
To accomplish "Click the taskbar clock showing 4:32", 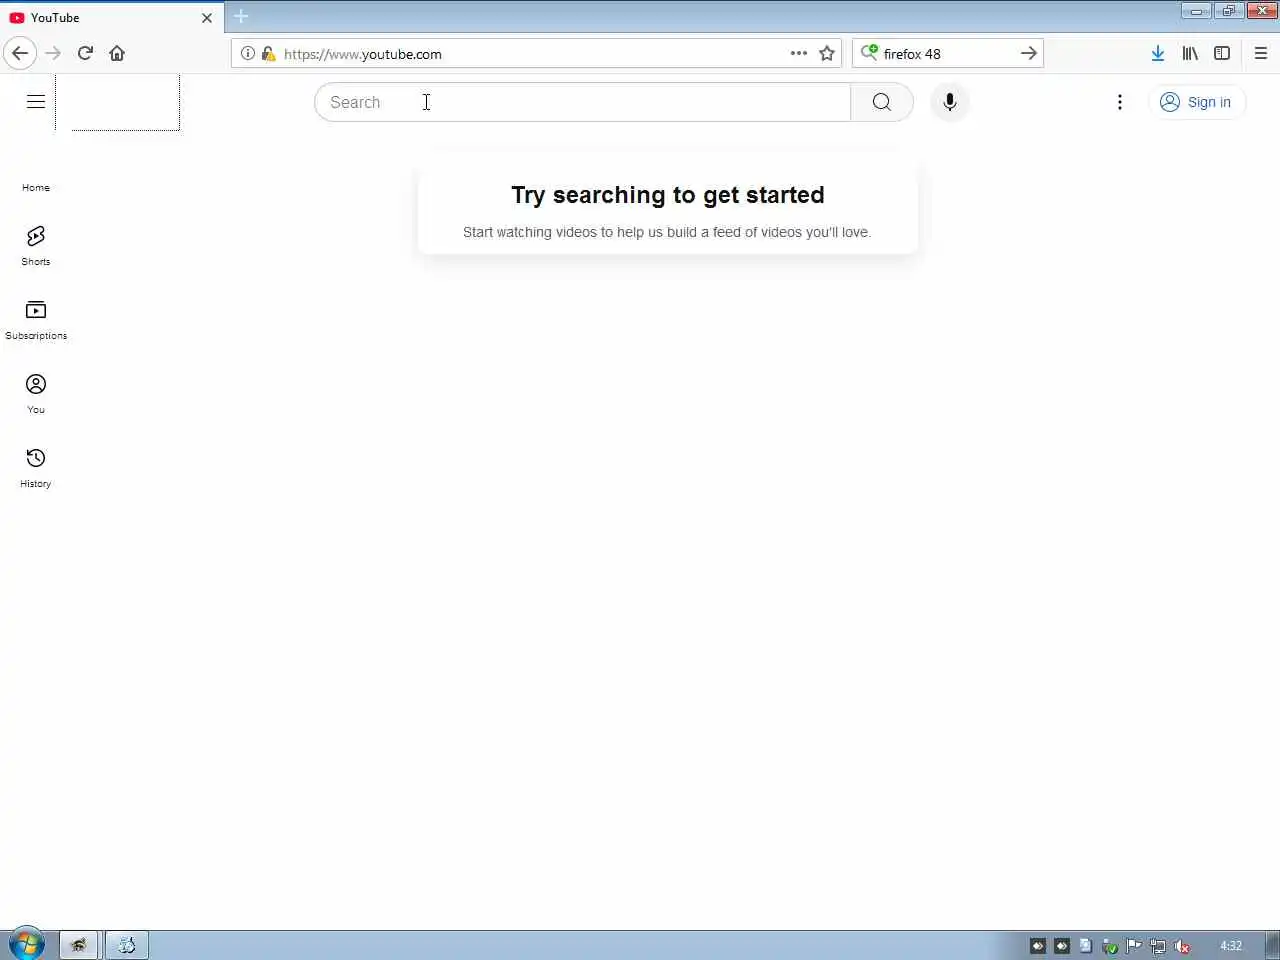I will (1231, 946).
